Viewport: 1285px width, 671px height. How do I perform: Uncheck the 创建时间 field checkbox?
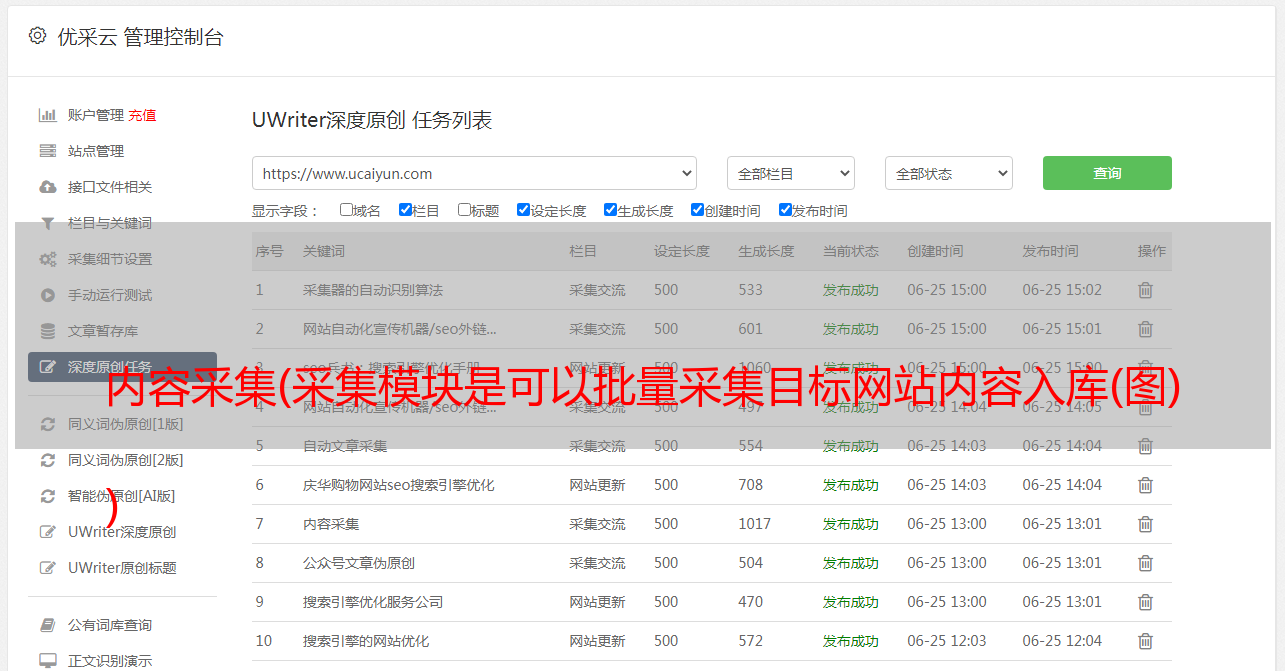coord(697,210)
